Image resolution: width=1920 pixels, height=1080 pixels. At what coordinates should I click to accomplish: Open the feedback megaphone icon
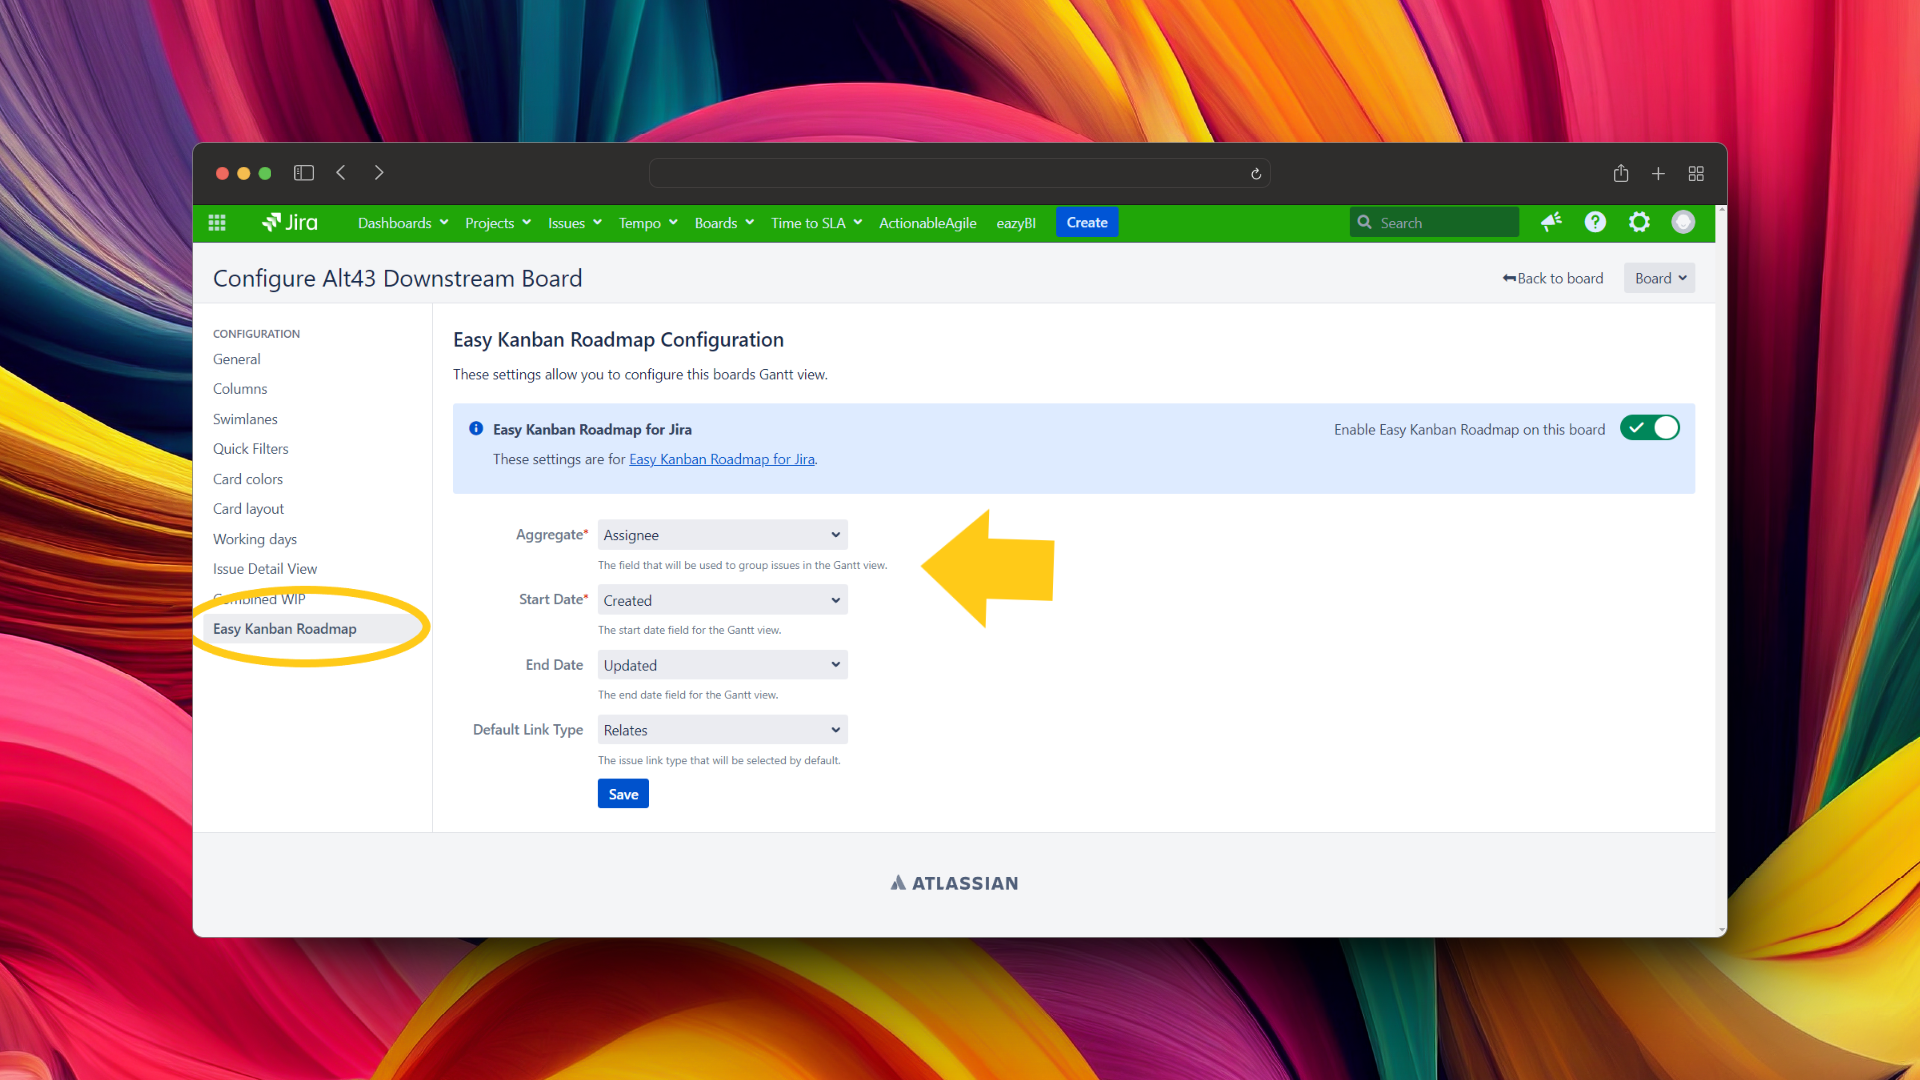1551,222
